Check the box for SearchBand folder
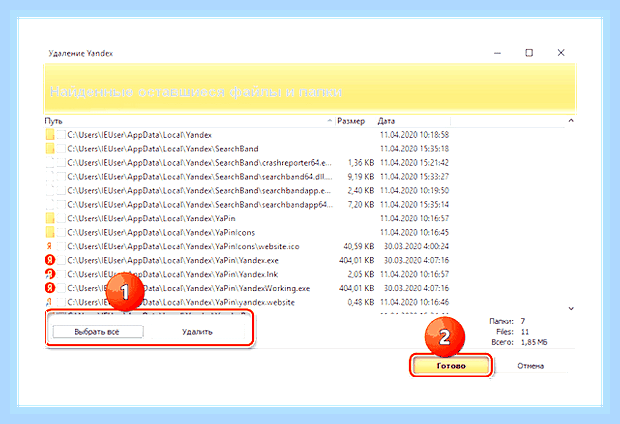Screen dimensions: 620x424 (x=61, y=149)
